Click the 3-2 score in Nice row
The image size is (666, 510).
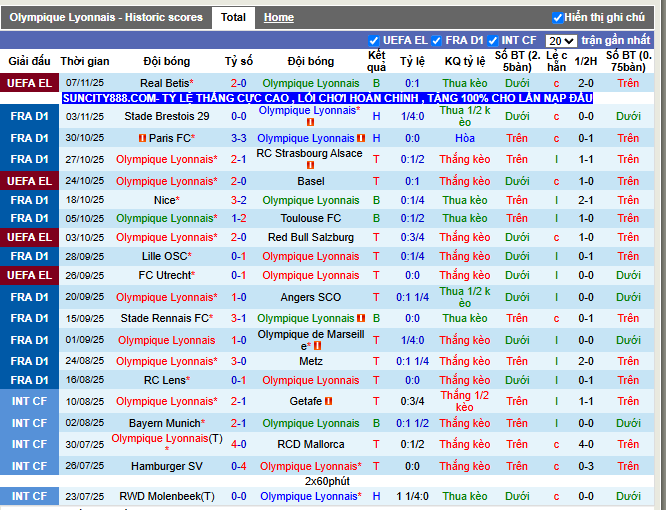[239, 200]
